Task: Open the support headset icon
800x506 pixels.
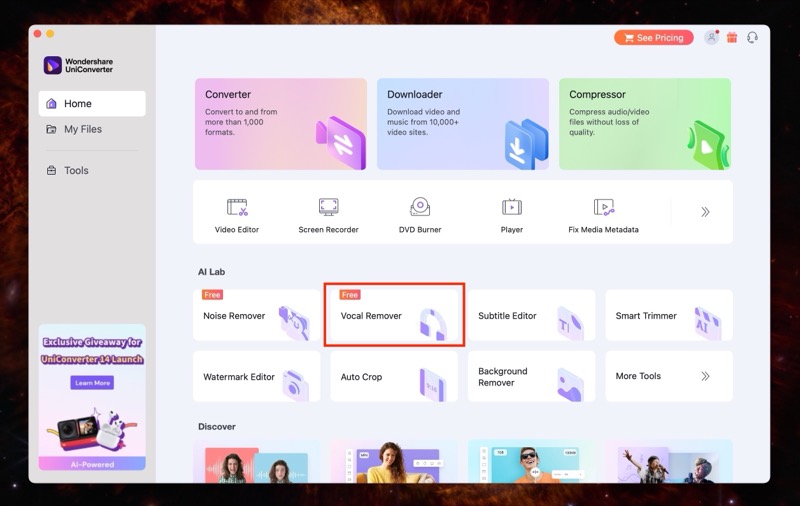Action: 752,37
